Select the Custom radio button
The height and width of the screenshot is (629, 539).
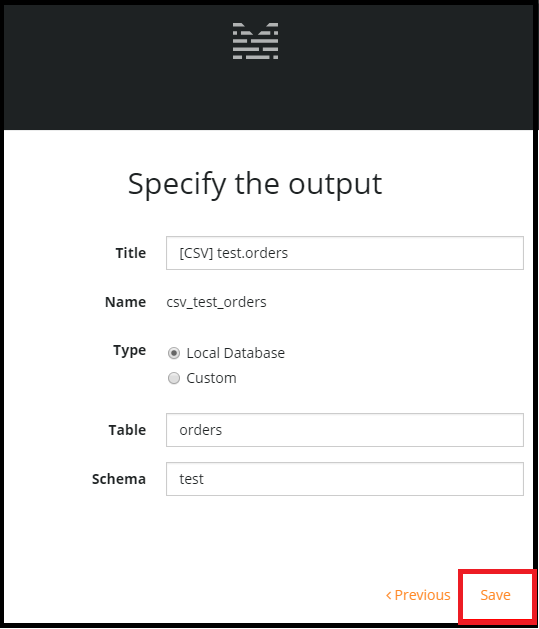(x=174, y=378)
